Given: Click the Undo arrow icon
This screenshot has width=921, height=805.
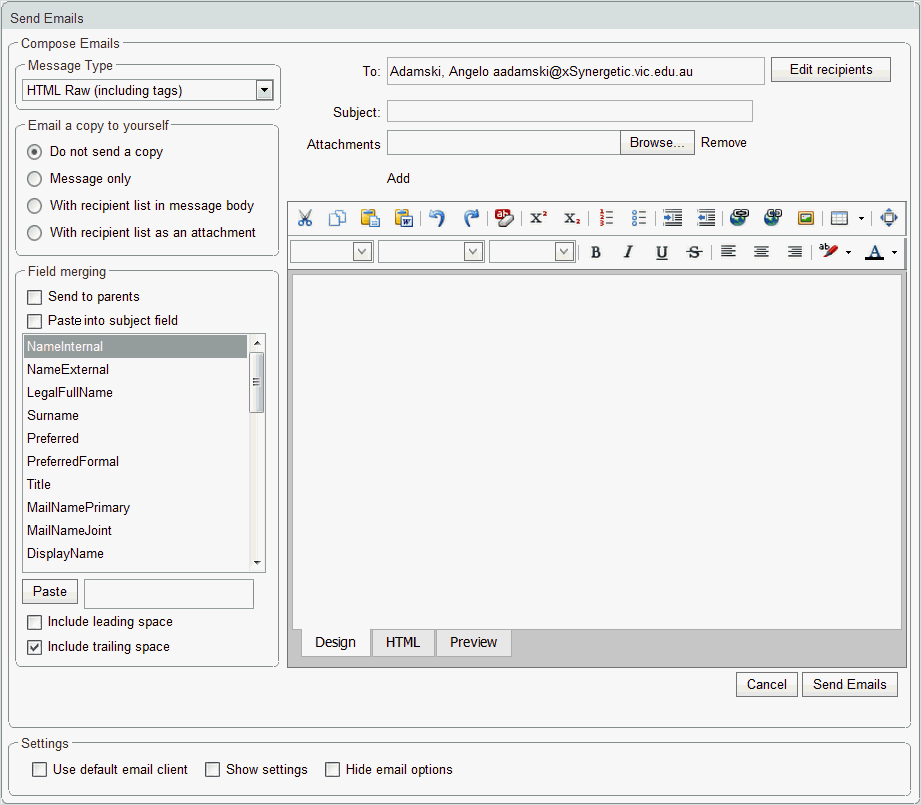Looking at the screenshot, I should pos(437,218).
